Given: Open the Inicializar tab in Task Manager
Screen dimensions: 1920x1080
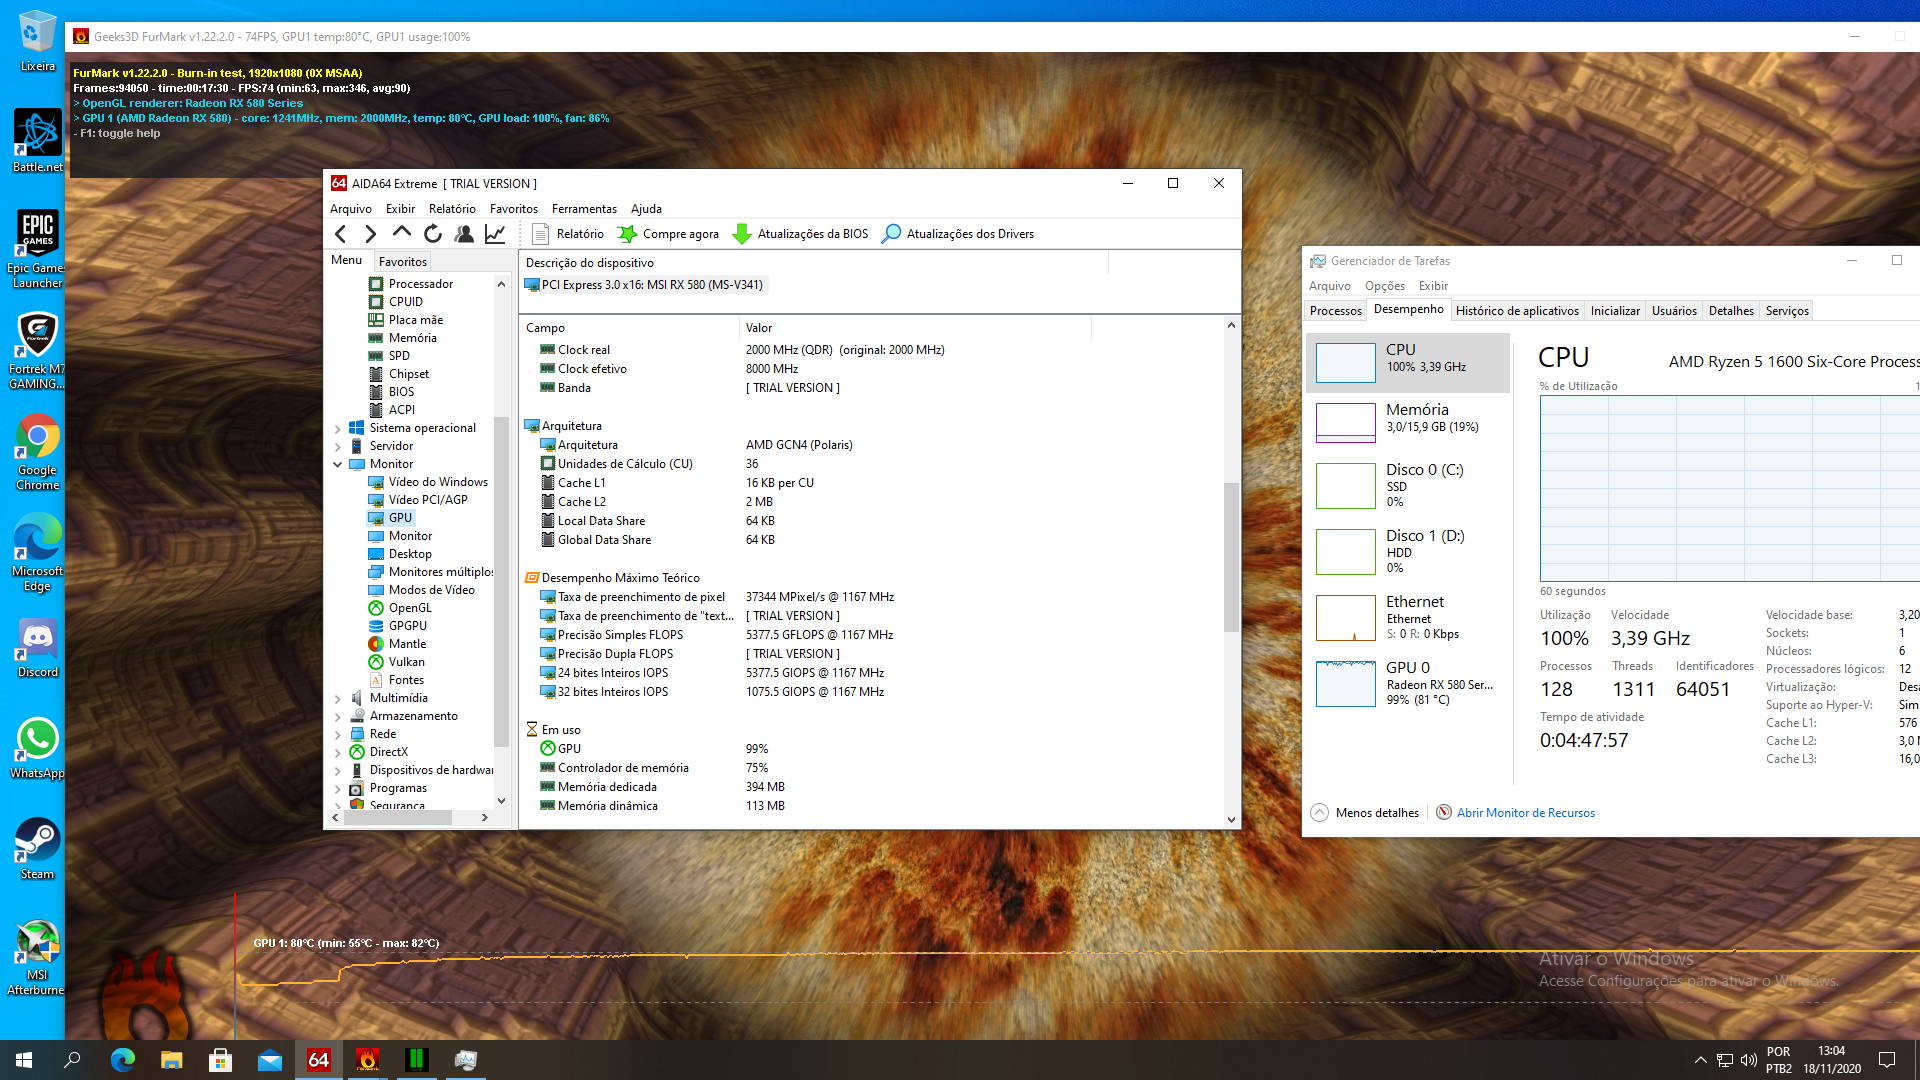Looking at the screenshot, I should pyautogui.click(x=1615, y=311).
